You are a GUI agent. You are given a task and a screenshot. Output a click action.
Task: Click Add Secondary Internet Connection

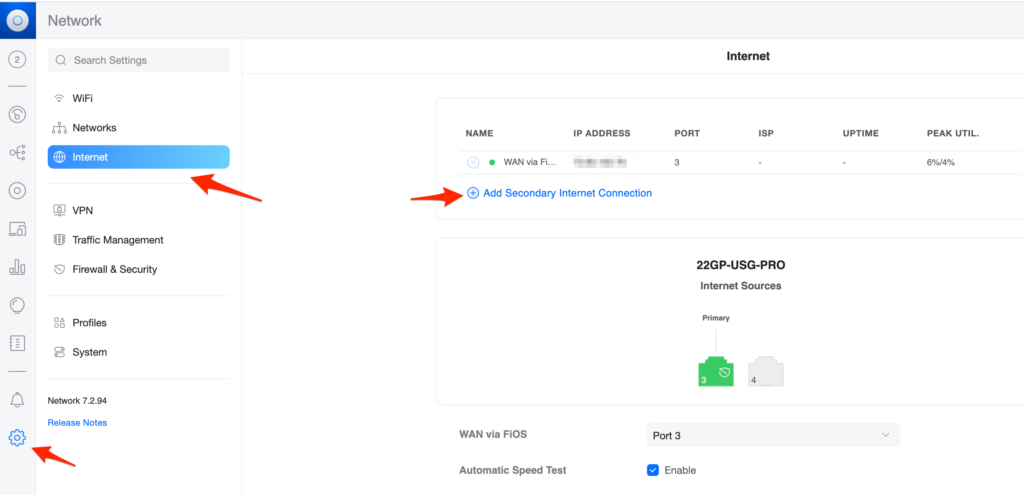(566, 193)
